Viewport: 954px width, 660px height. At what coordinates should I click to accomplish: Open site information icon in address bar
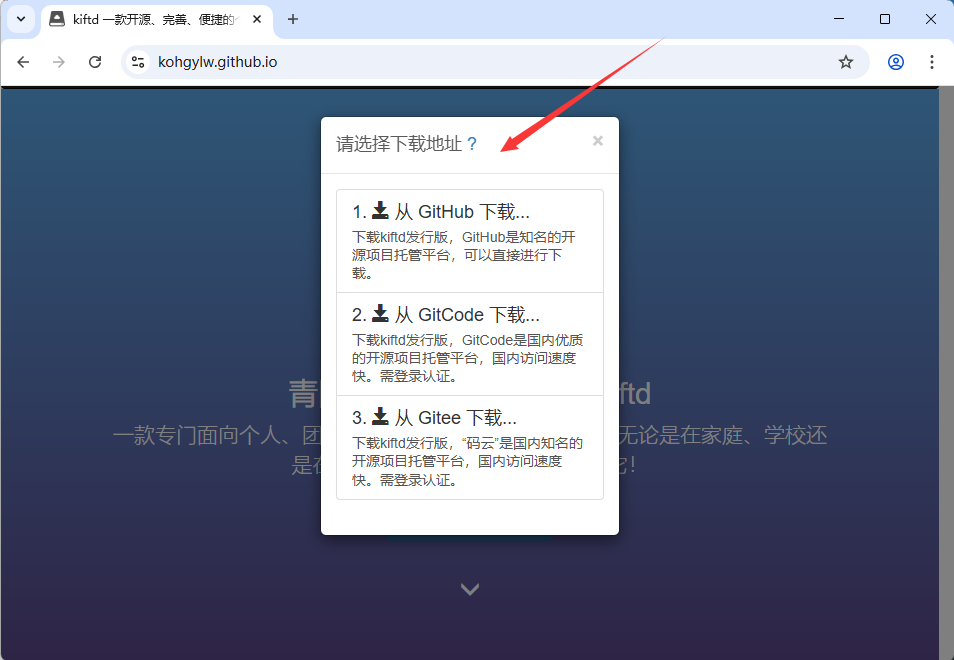point(138,62)
